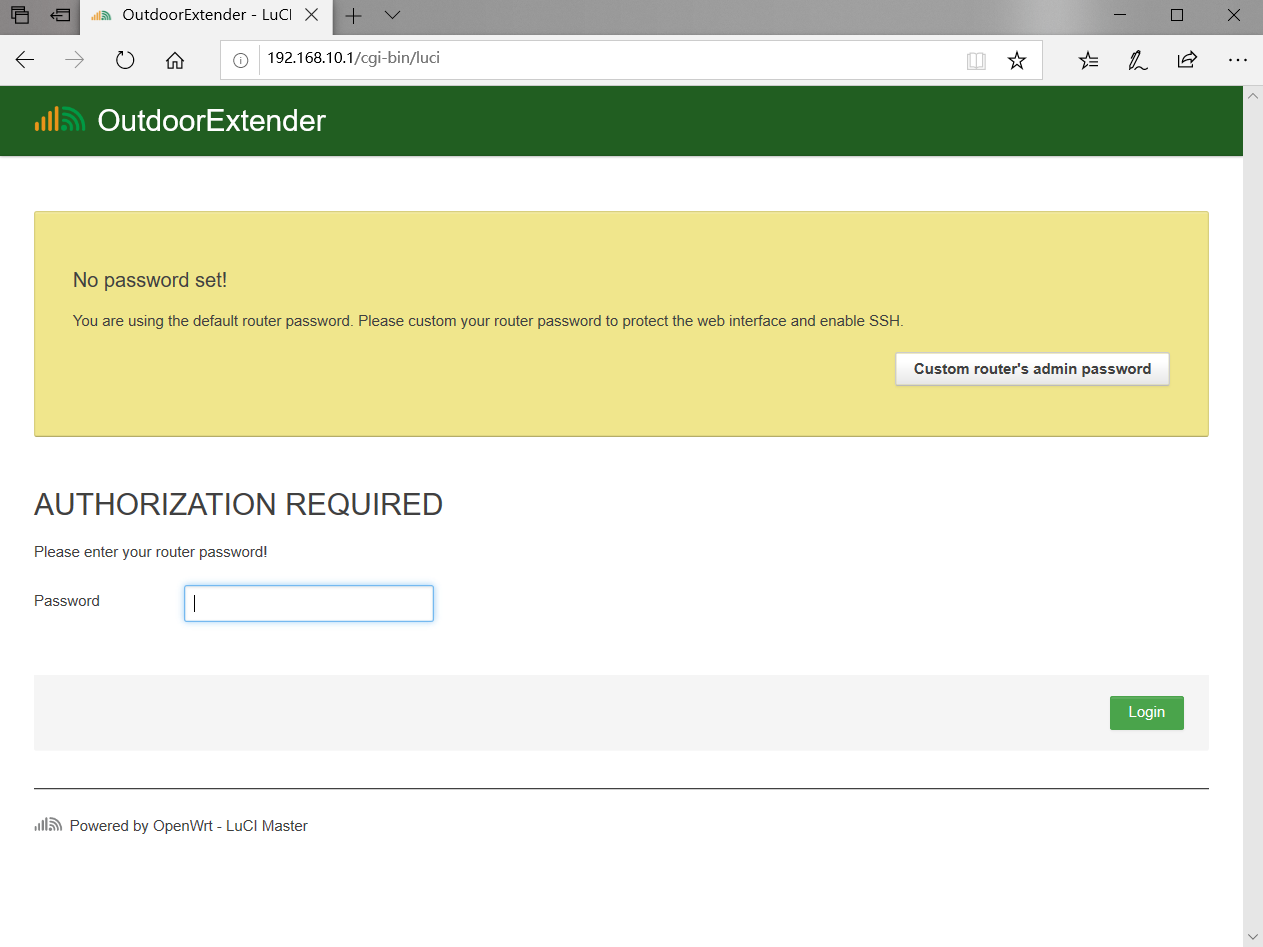The width and height of the screenshot is (1263, 947).
Task: Click the browser Back arrow
Action: 25,60
